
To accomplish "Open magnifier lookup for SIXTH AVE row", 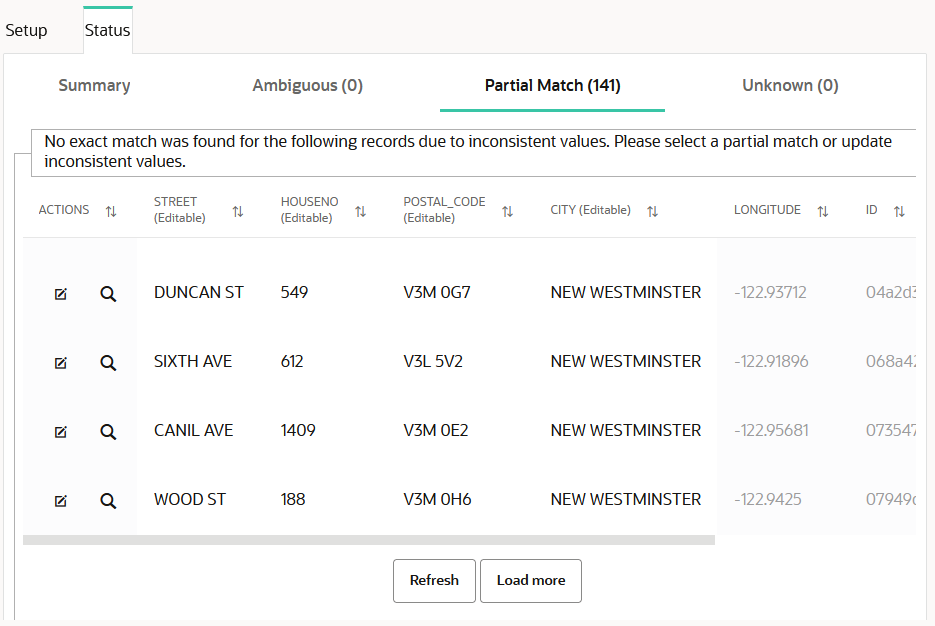I will (x=108, y=363).
